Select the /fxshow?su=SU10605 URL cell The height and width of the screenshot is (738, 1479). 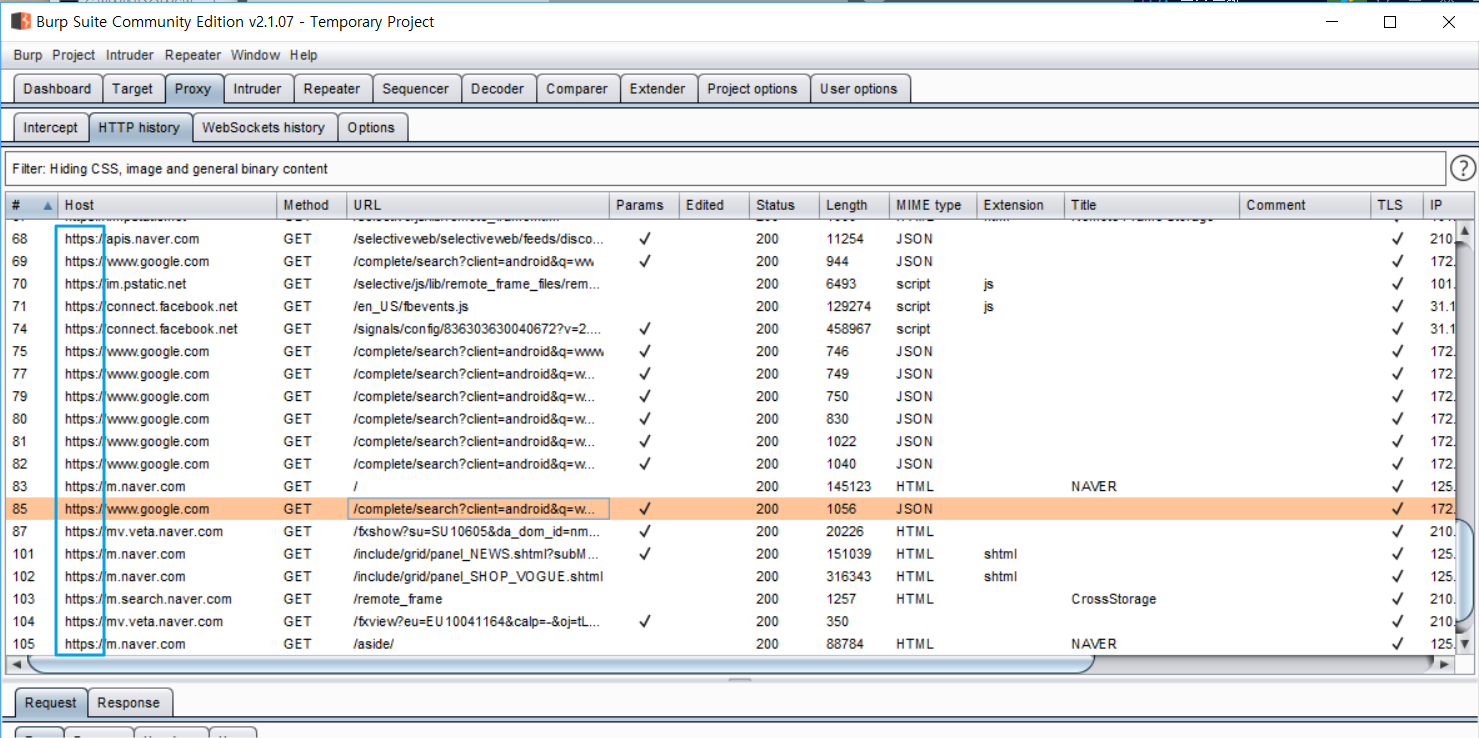click(x=478, y=531)
